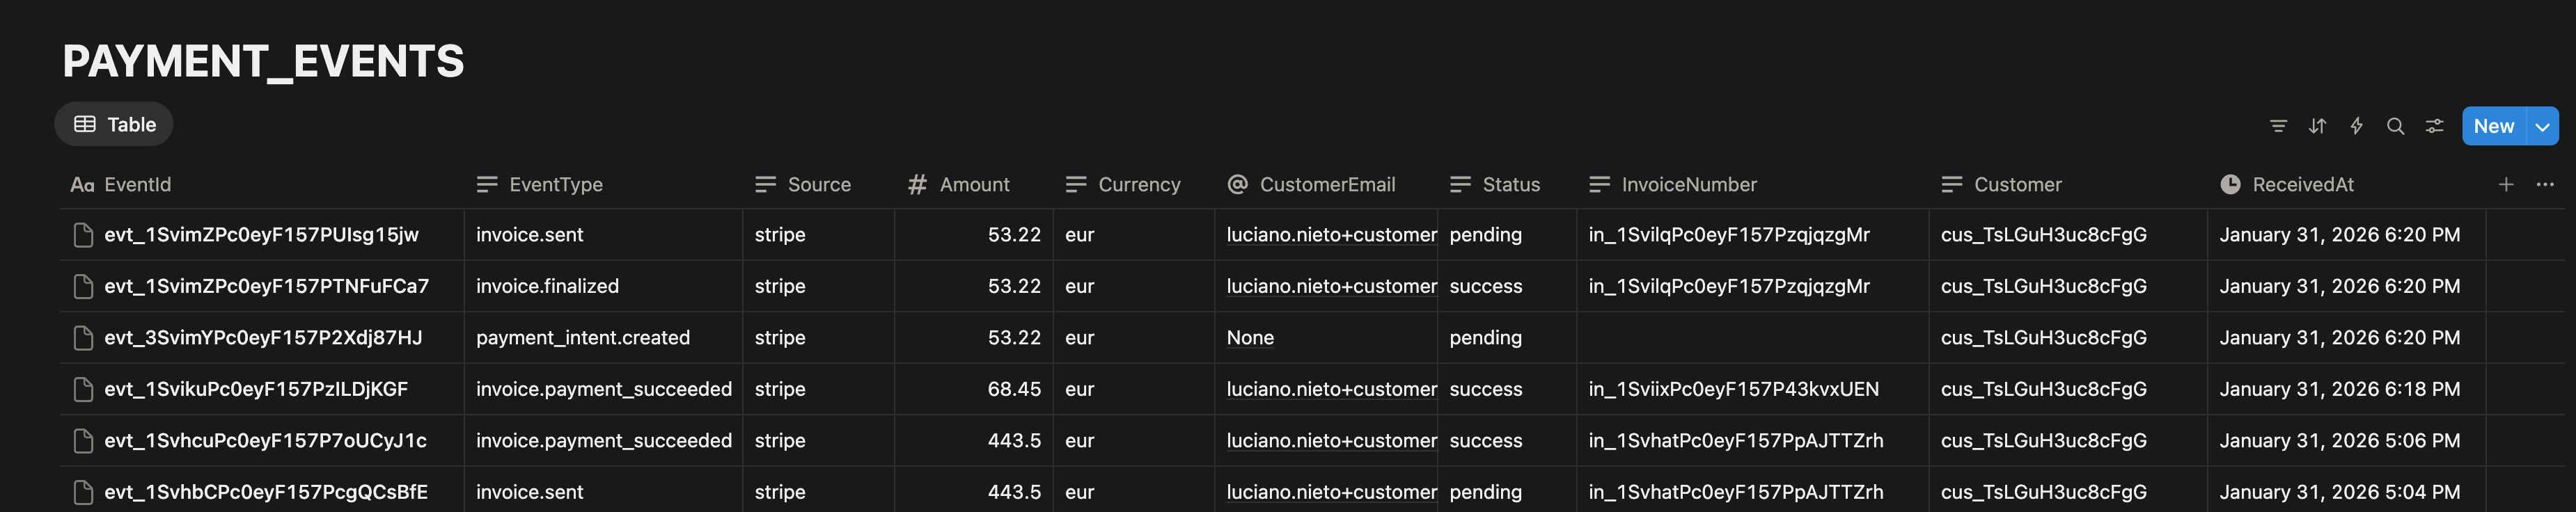Open the Amount column header menu
Screen dimensions: 2576x512
pos(973,185)
